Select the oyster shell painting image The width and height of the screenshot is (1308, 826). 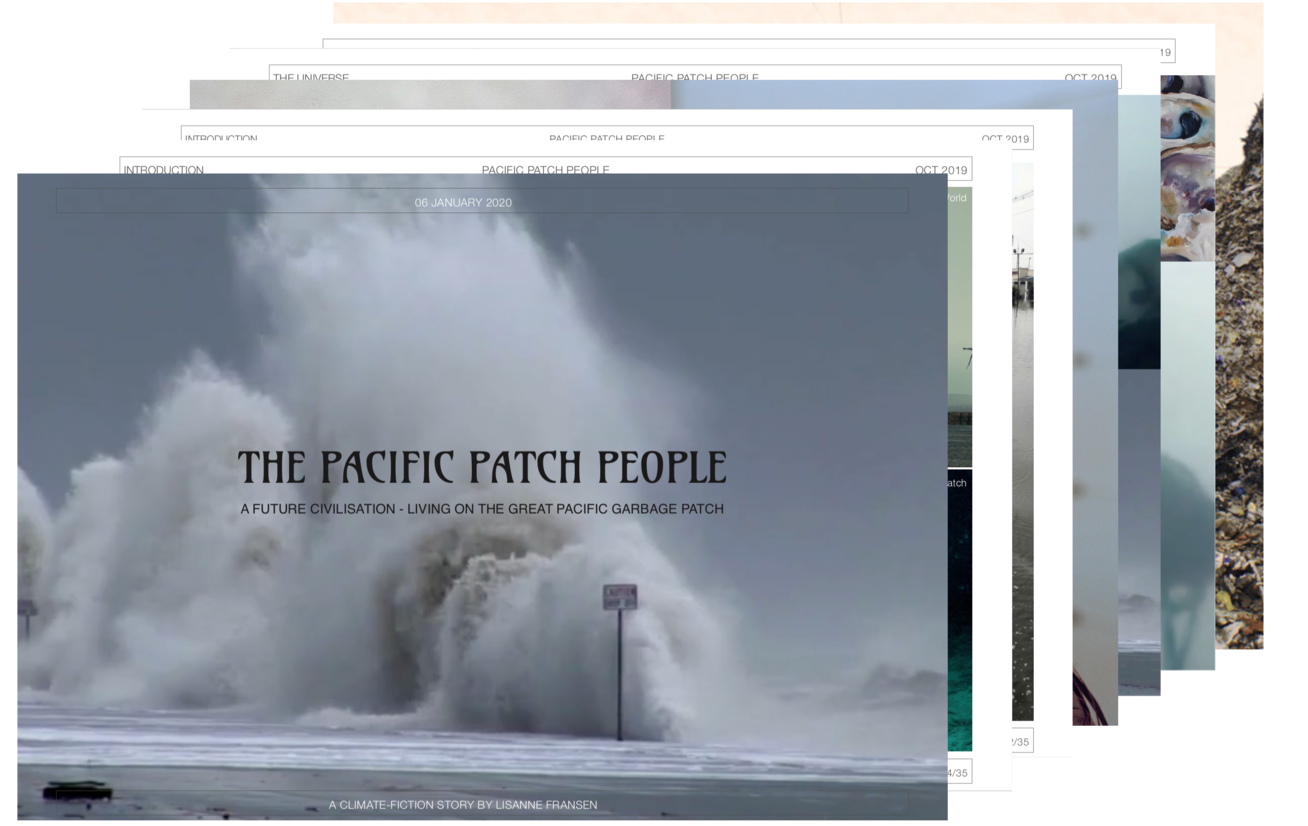pos(1187,165)
